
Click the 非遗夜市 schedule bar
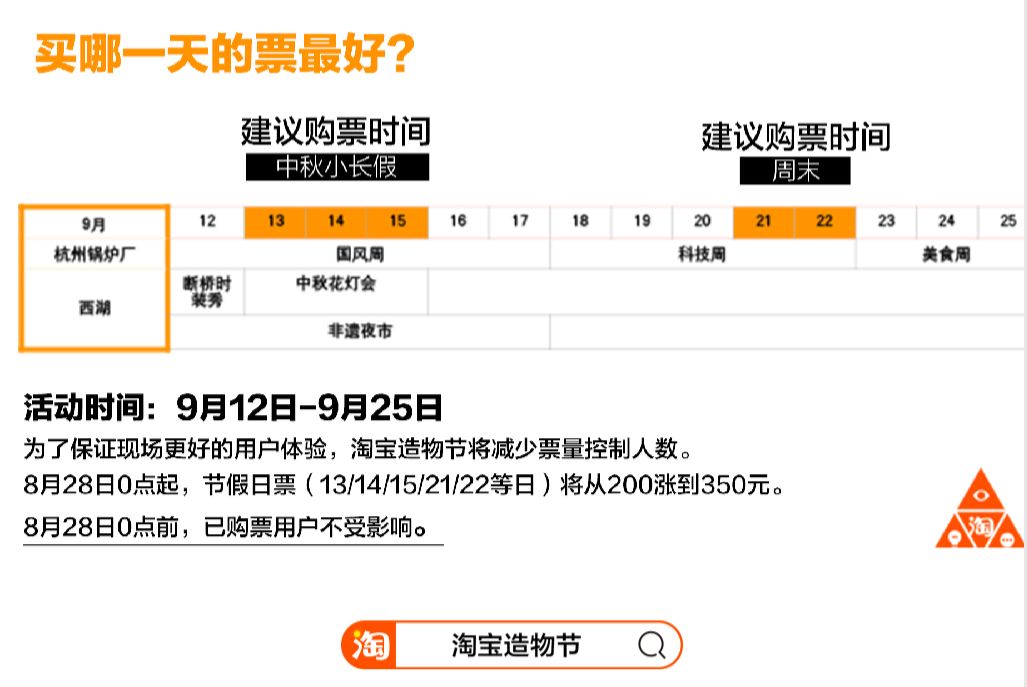click(x=360, y=331)
